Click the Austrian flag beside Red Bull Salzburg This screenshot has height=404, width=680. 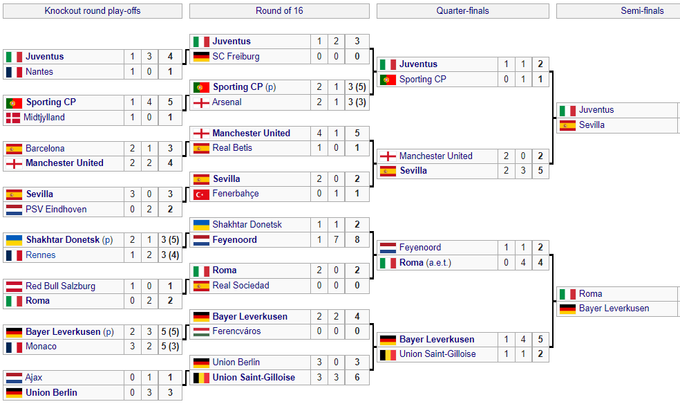click(13, 286)
